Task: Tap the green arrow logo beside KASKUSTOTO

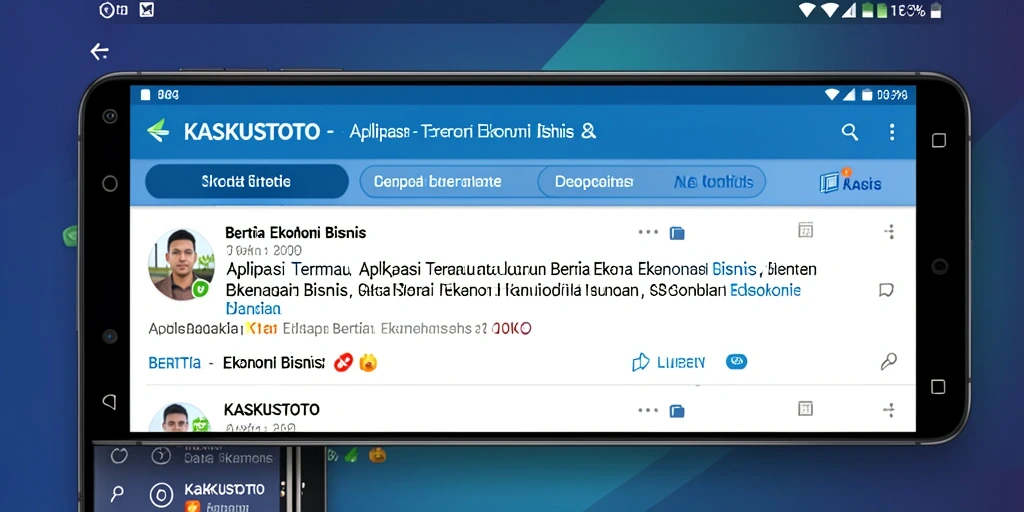Action: (x=158, y=131)
